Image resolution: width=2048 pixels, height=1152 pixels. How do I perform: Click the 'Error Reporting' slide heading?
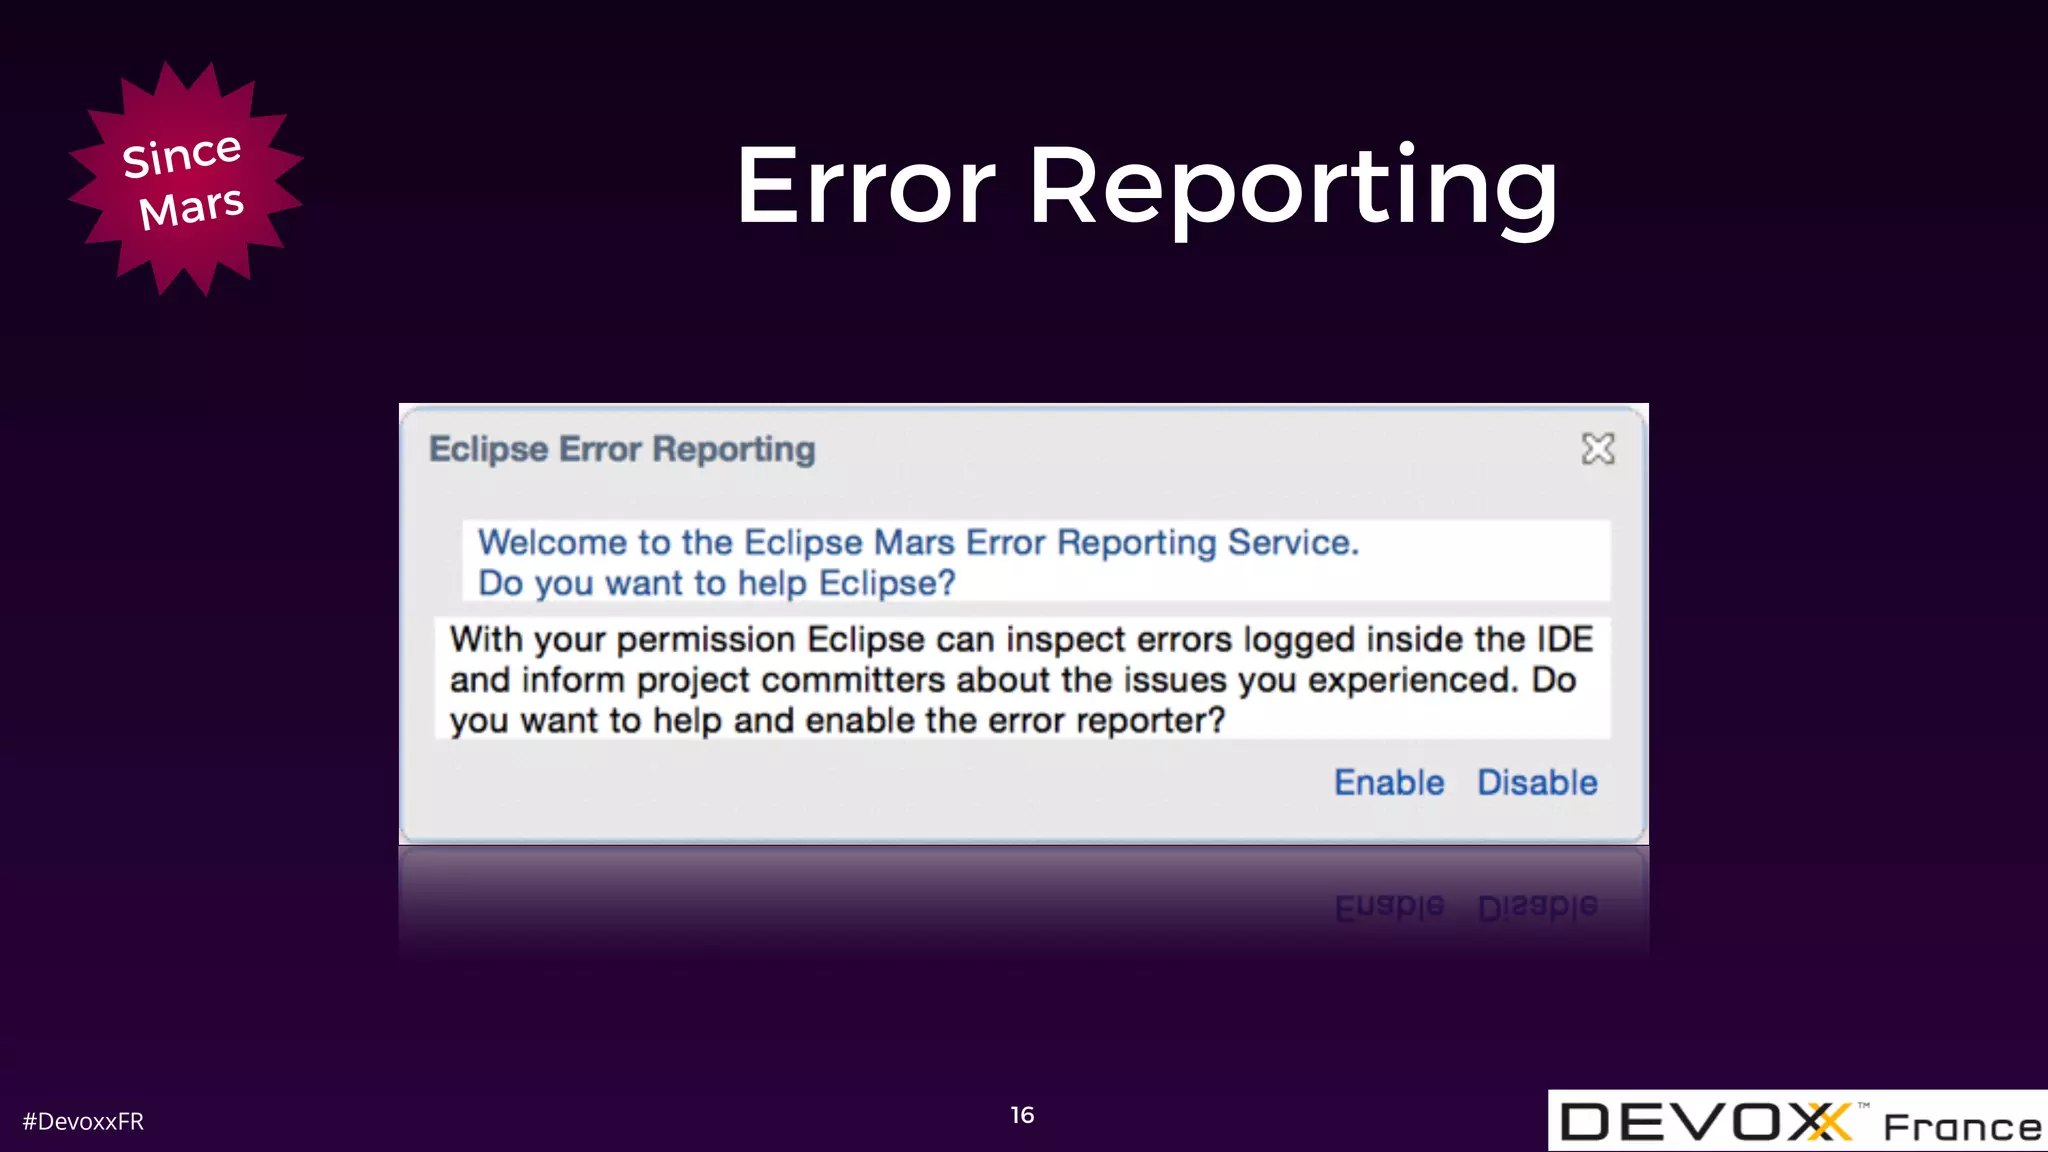[x=1147, y=189]
